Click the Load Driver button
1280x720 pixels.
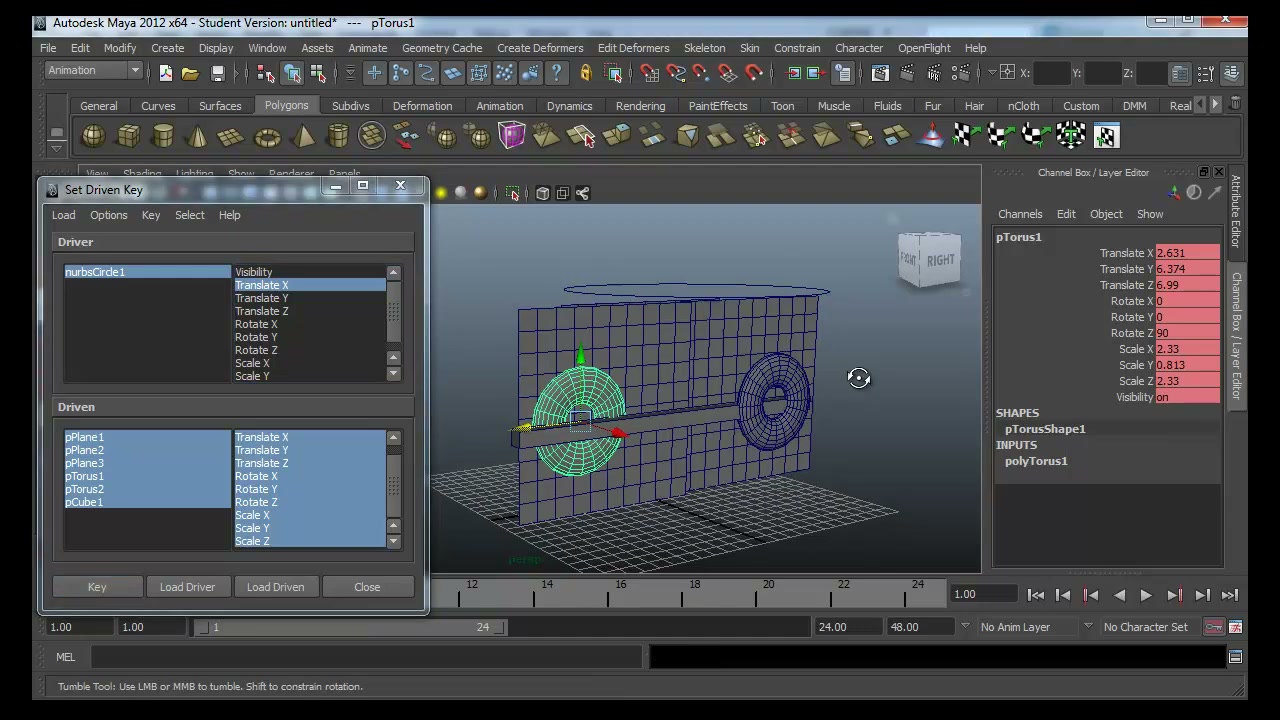[x=187, y=587]
